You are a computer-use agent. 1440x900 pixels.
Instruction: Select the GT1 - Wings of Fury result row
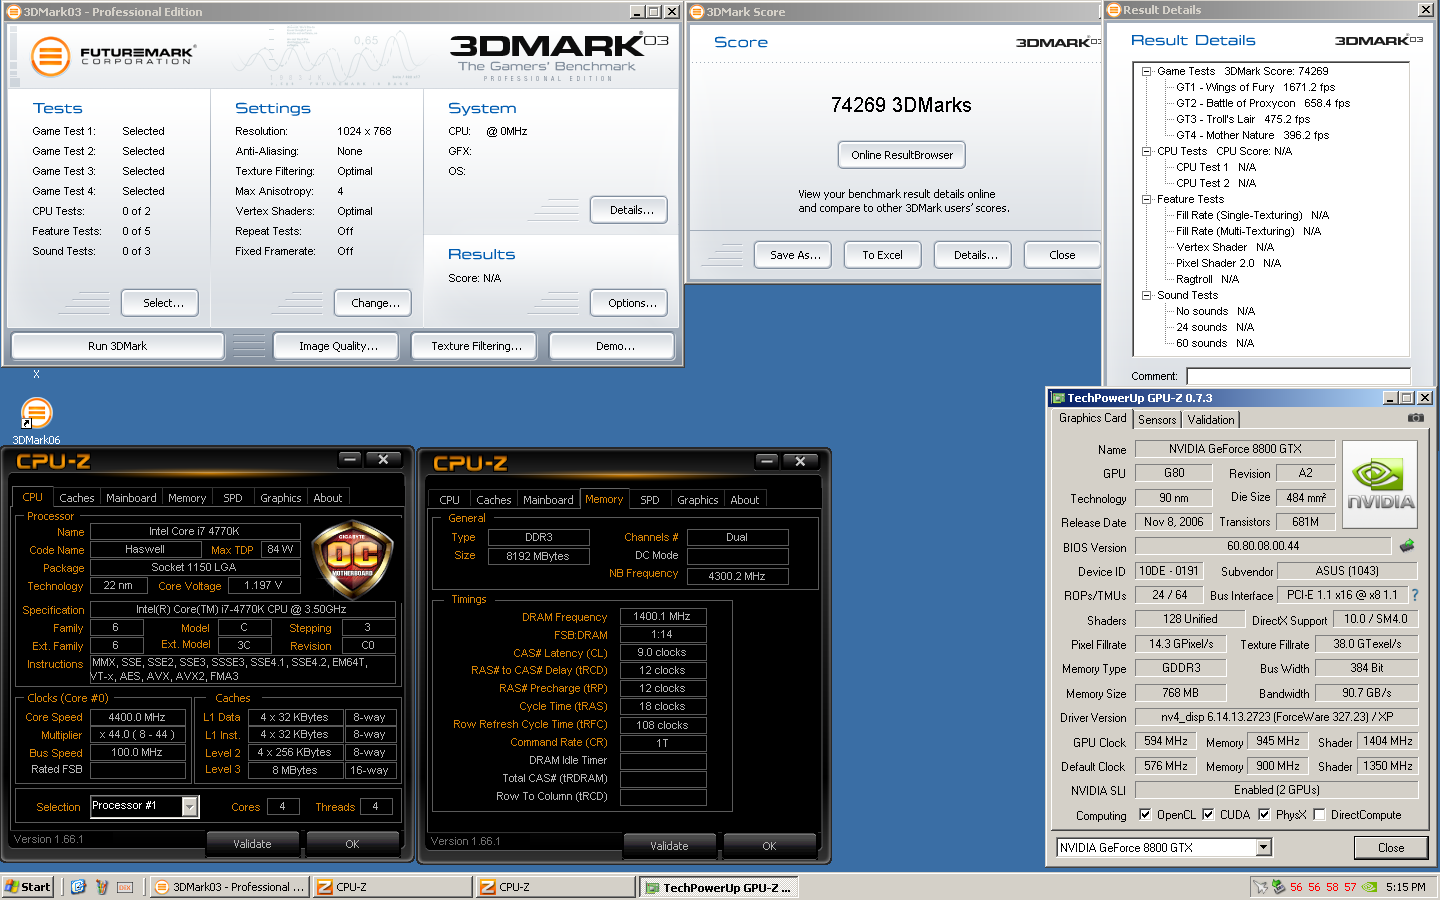(1255, 87)
